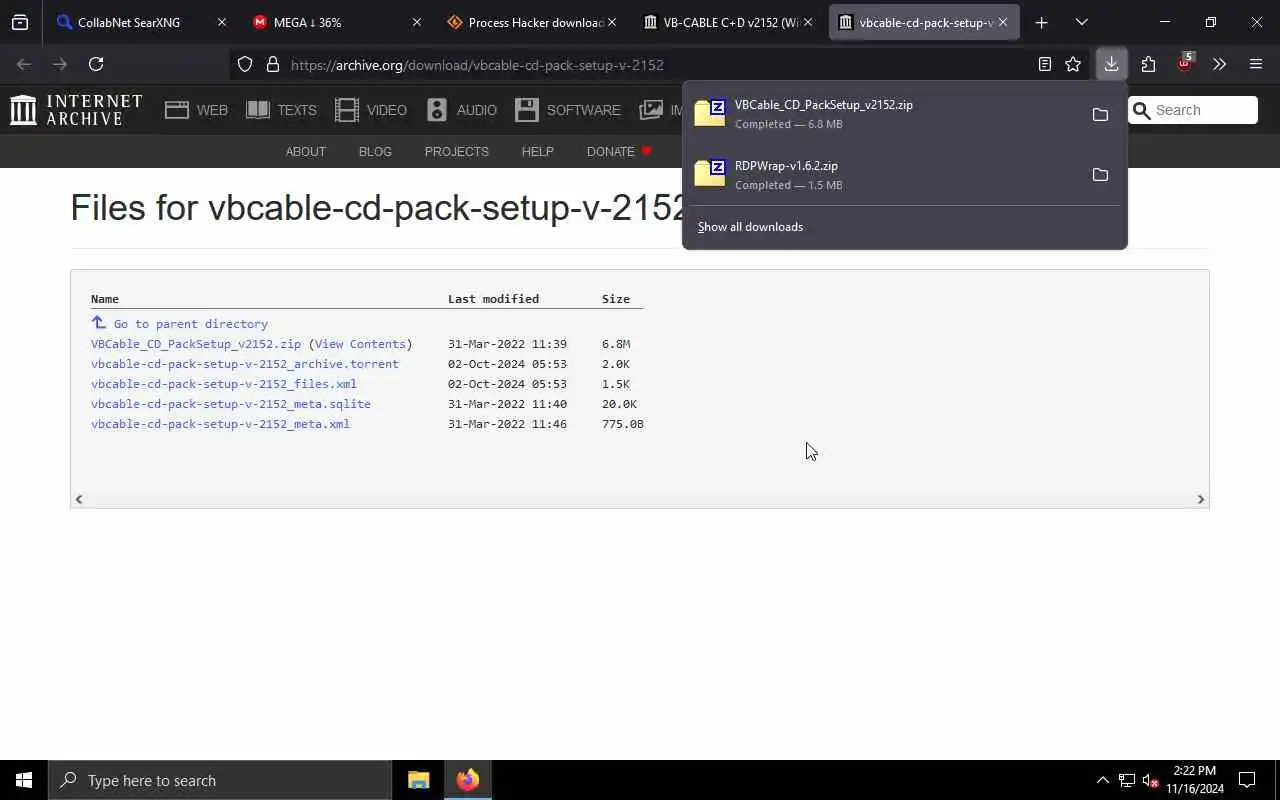Screen dimensions: 1280x800
Task: Show VBCable_CD_PackSetup_v2152.zip in folder
Action: pyautogui.click(x=1100, y=115)
